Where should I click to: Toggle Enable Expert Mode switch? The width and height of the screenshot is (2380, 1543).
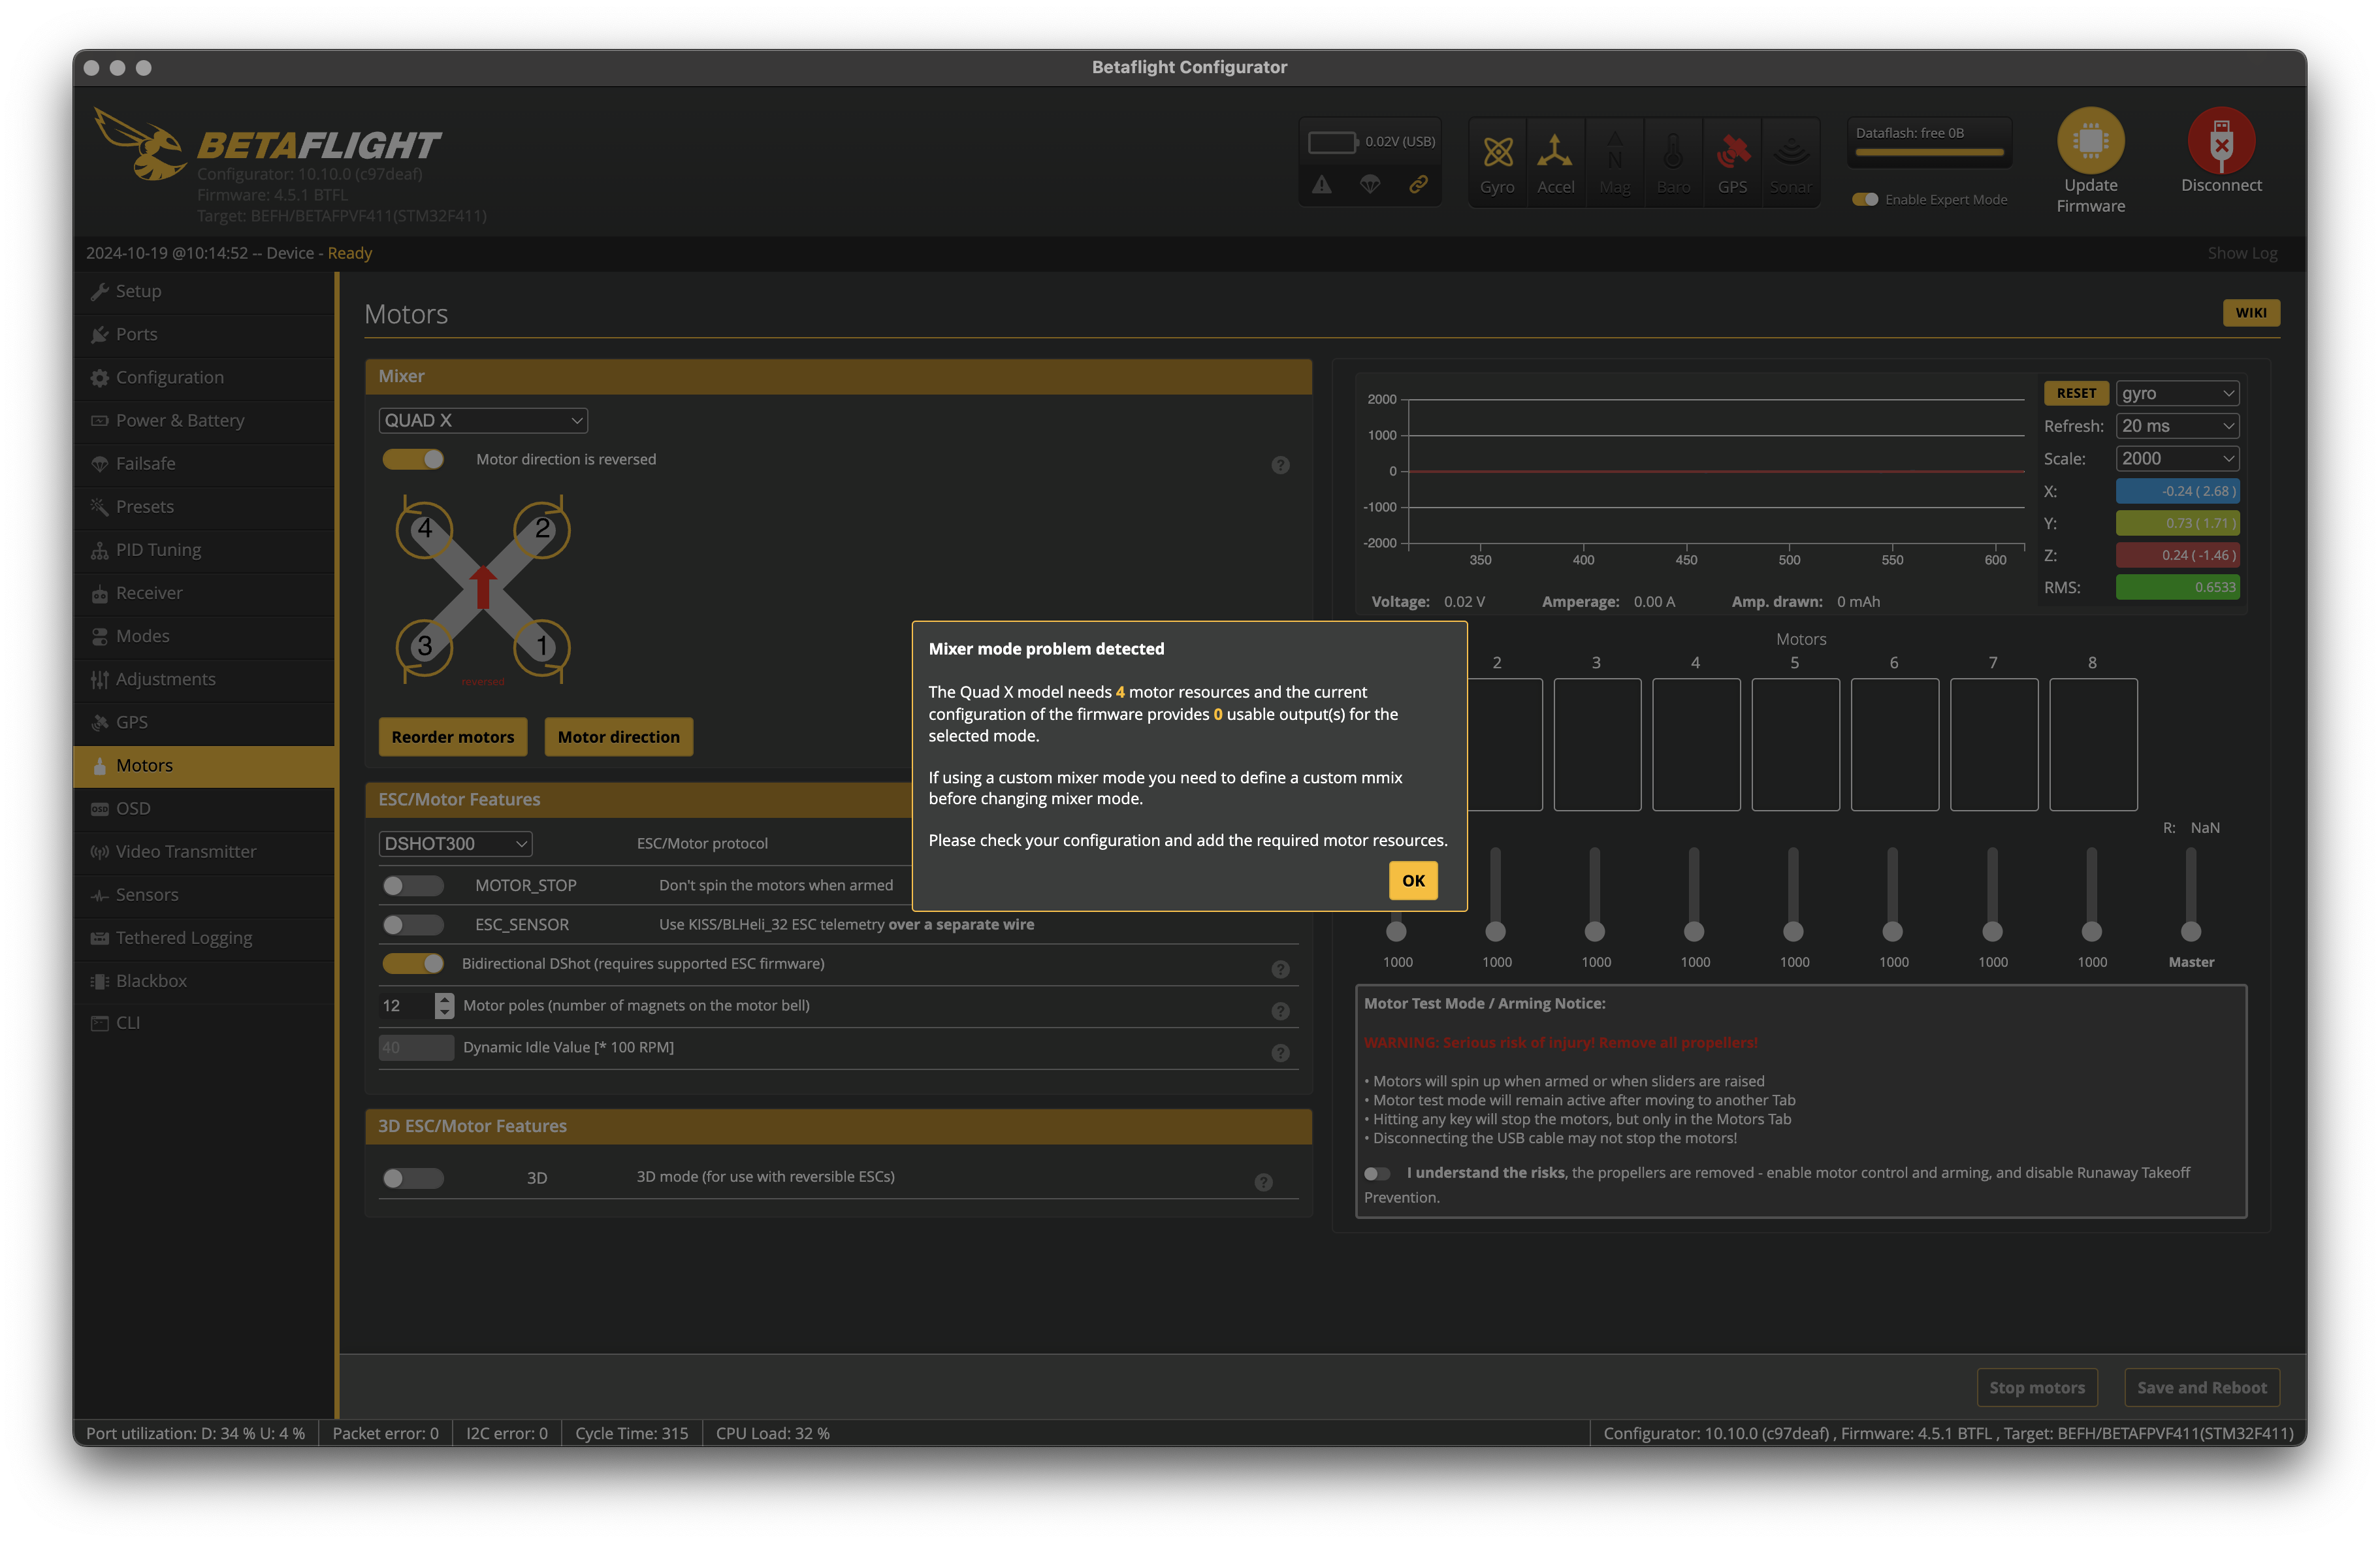[1865, 199]
